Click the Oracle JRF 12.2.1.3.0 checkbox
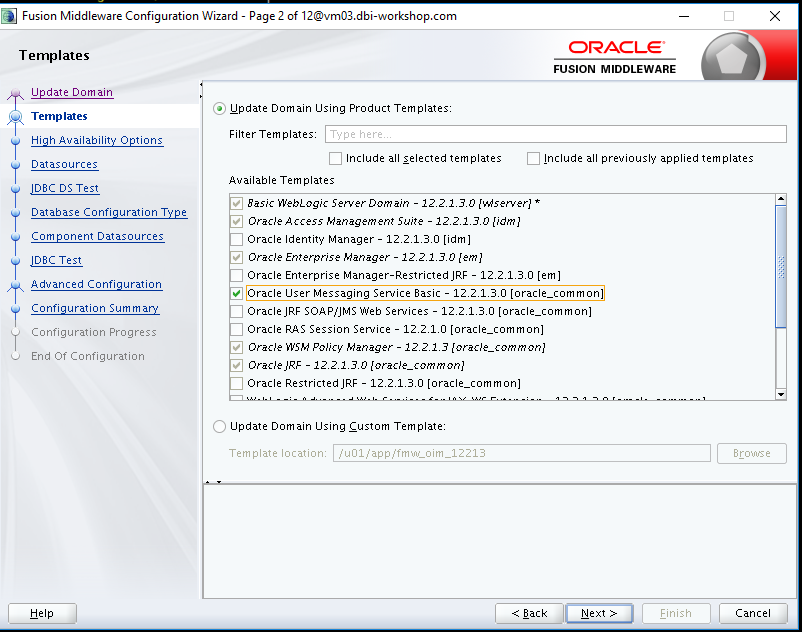Image resolution: width=802 pixels, height=632 pixels. (x=236, y=365)
